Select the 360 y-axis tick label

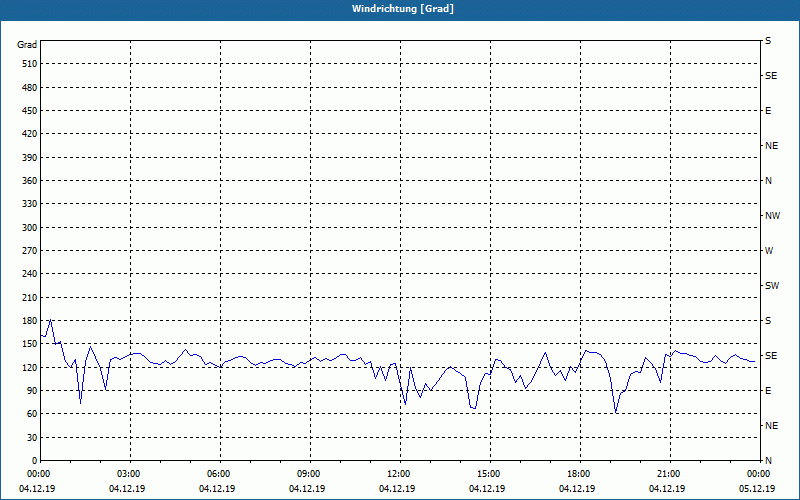click(x=30, y=181)
